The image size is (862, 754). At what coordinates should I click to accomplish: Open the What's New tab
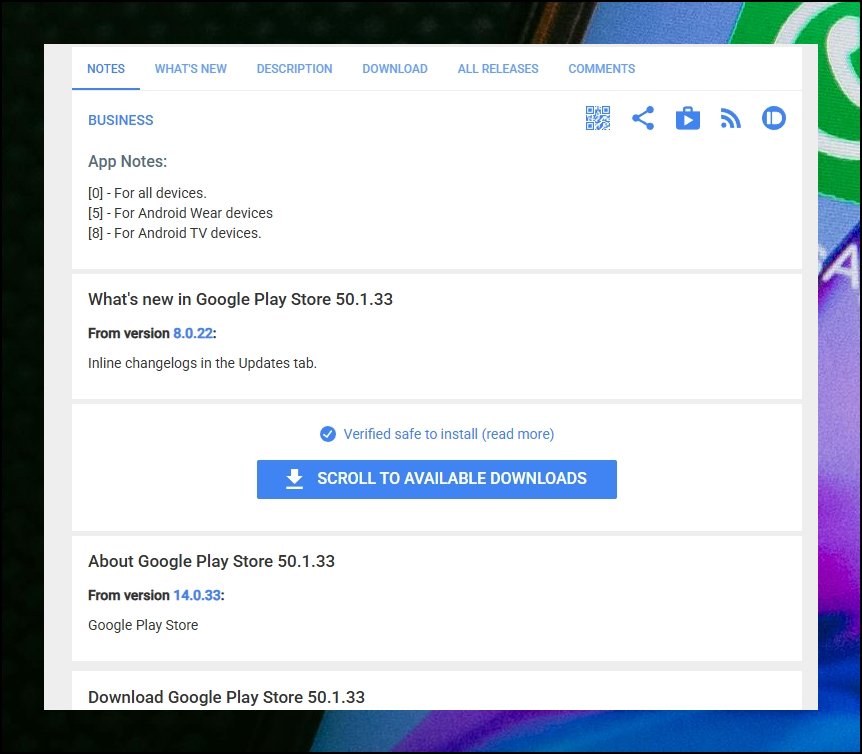(x=191, y=69)
